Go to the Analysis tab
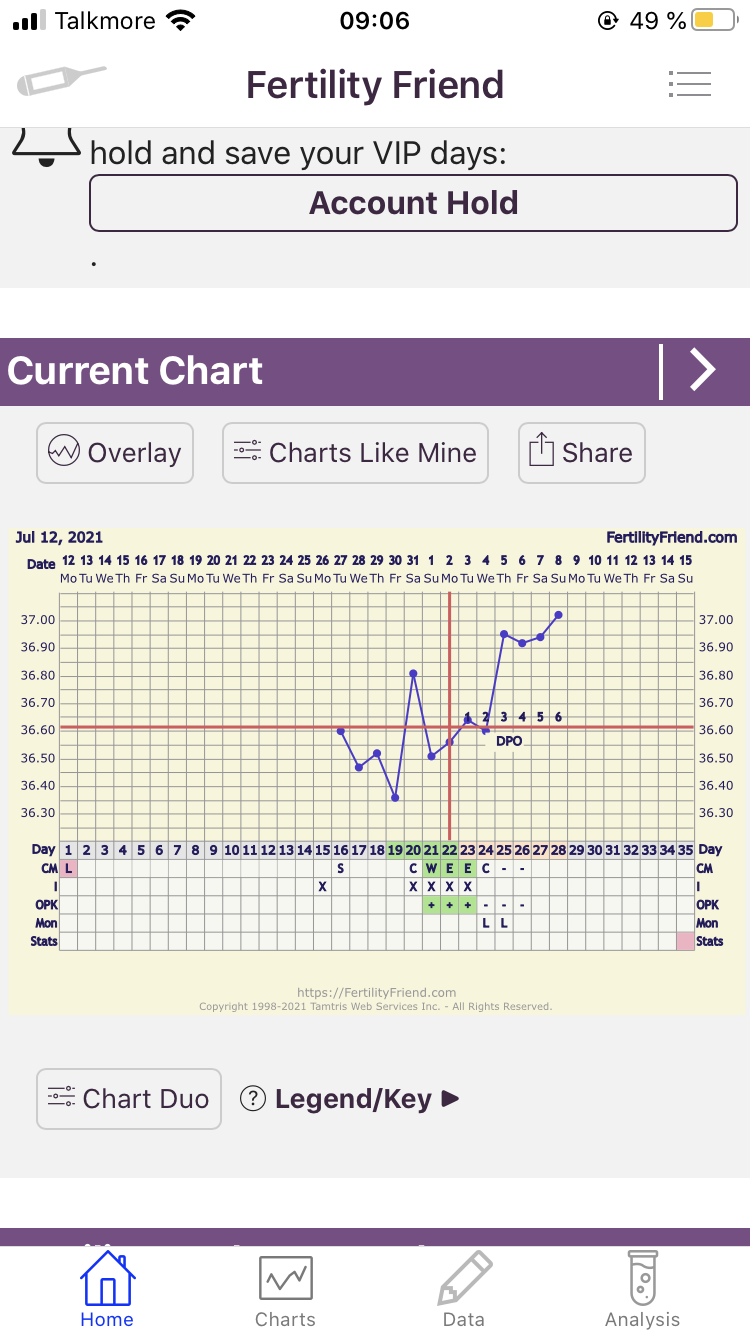This screenshot has height=1334, width=750. pos(642,1290)
